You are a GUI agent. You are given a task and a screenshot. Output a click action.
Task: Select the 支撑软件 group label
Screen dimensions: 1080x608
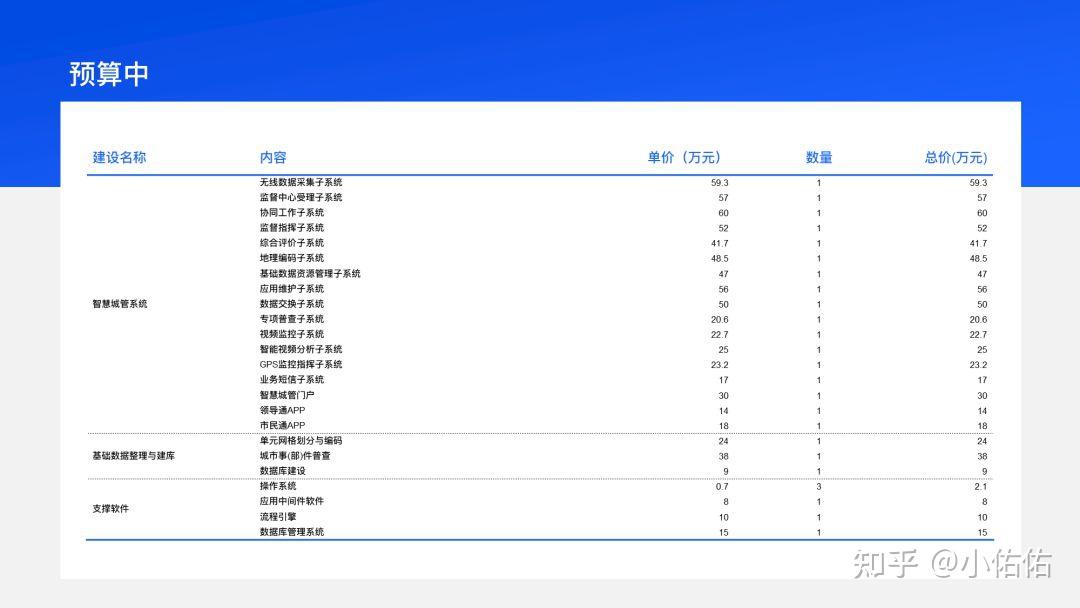[110, 509]
